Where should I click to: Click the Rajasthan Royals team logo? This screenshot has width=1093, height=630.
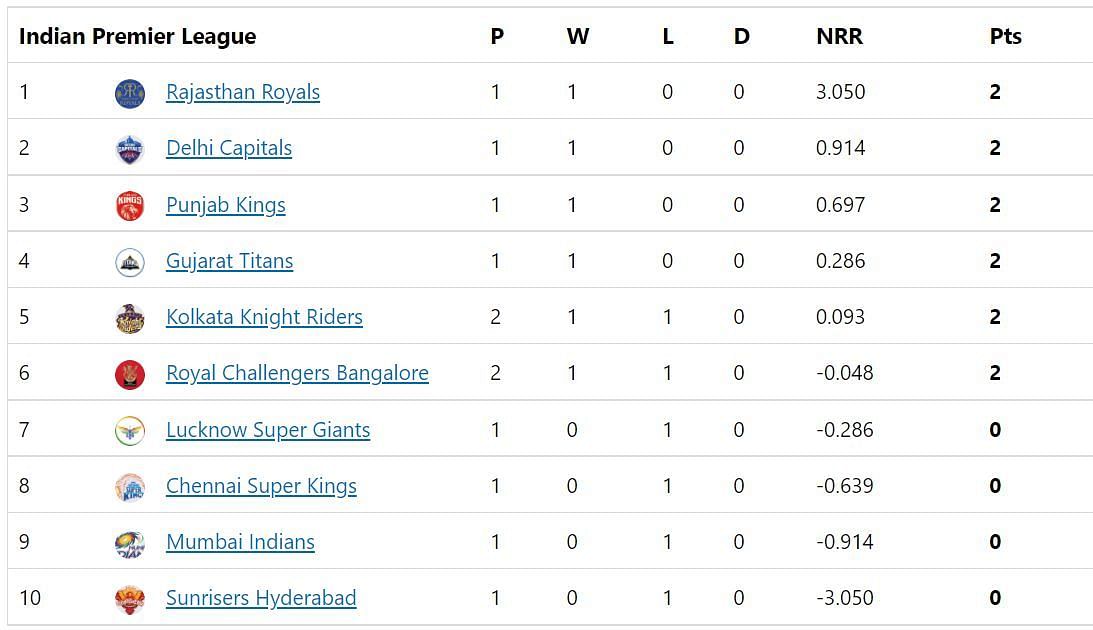[x=130, y=93]
